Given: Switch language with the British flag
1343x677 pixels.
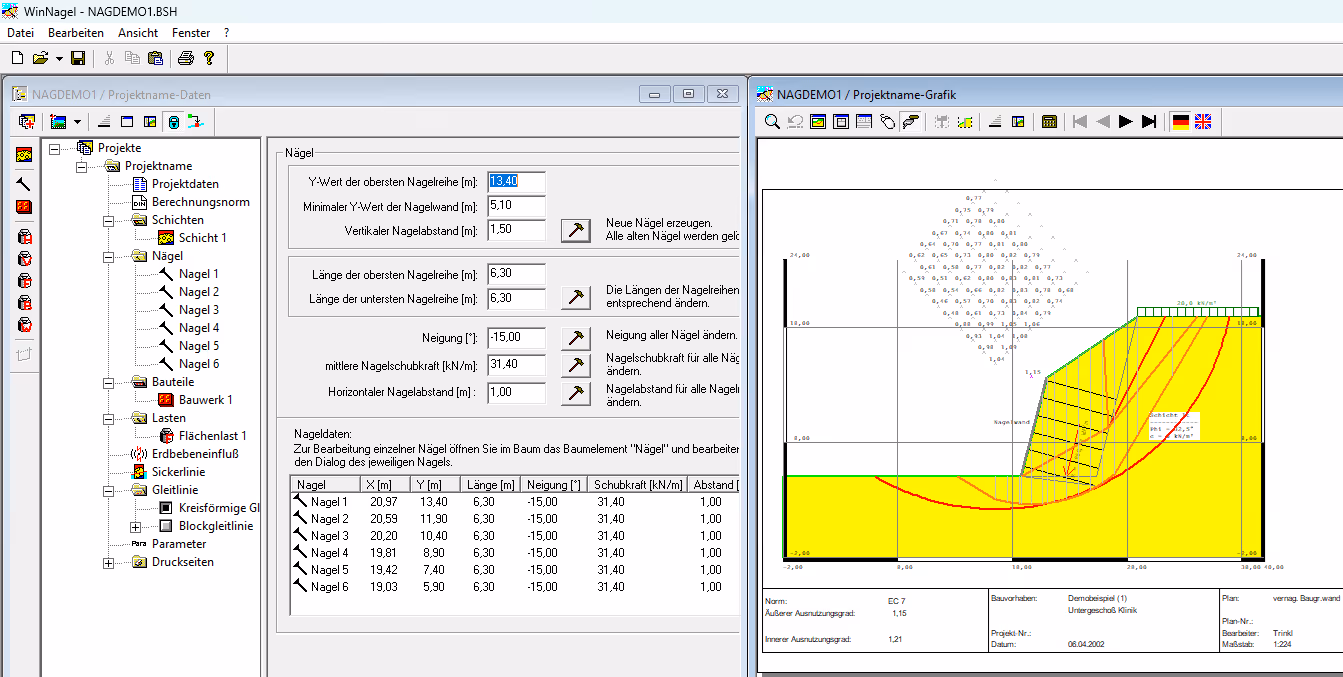Looking at the screenshot, I should tap(1203, 121).
